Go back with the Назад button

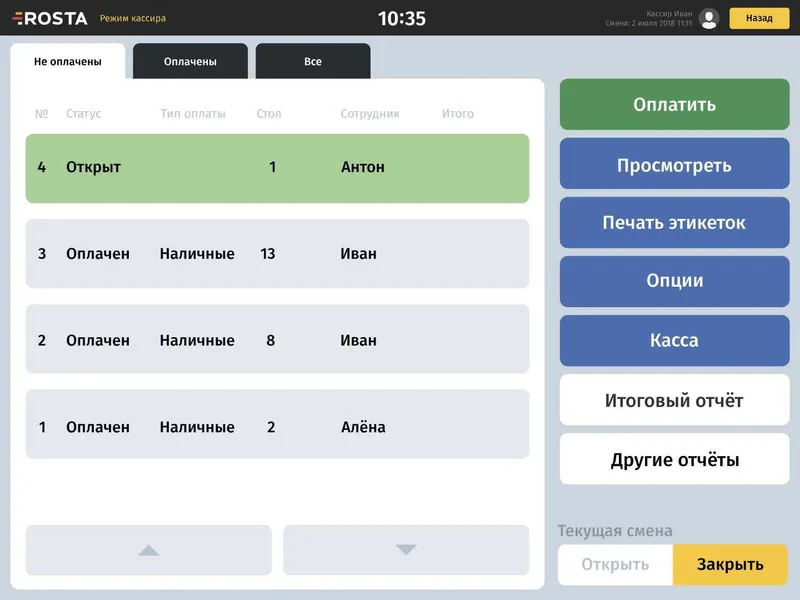point(759,18)
